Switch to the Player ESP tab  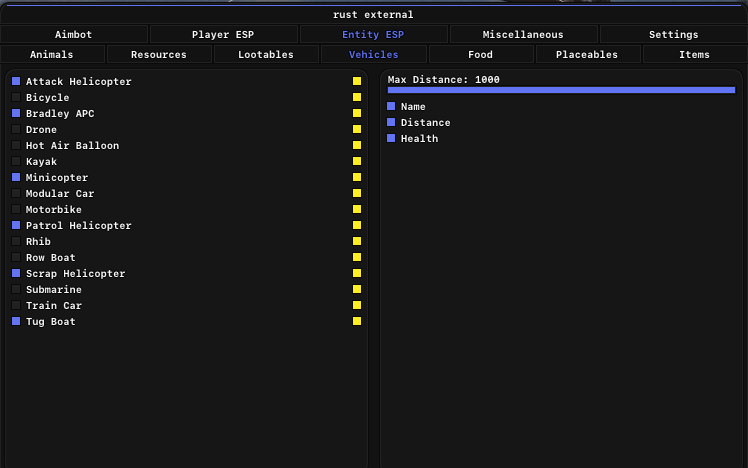coord(223,34)
